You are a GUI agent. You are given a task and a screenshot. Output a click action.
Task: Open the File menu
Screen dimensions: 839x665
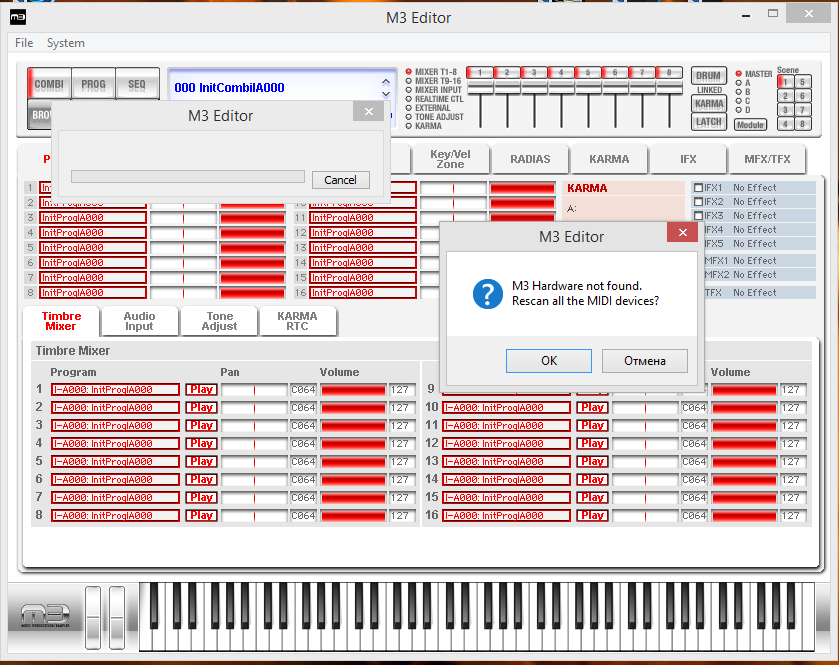(24, 43)
